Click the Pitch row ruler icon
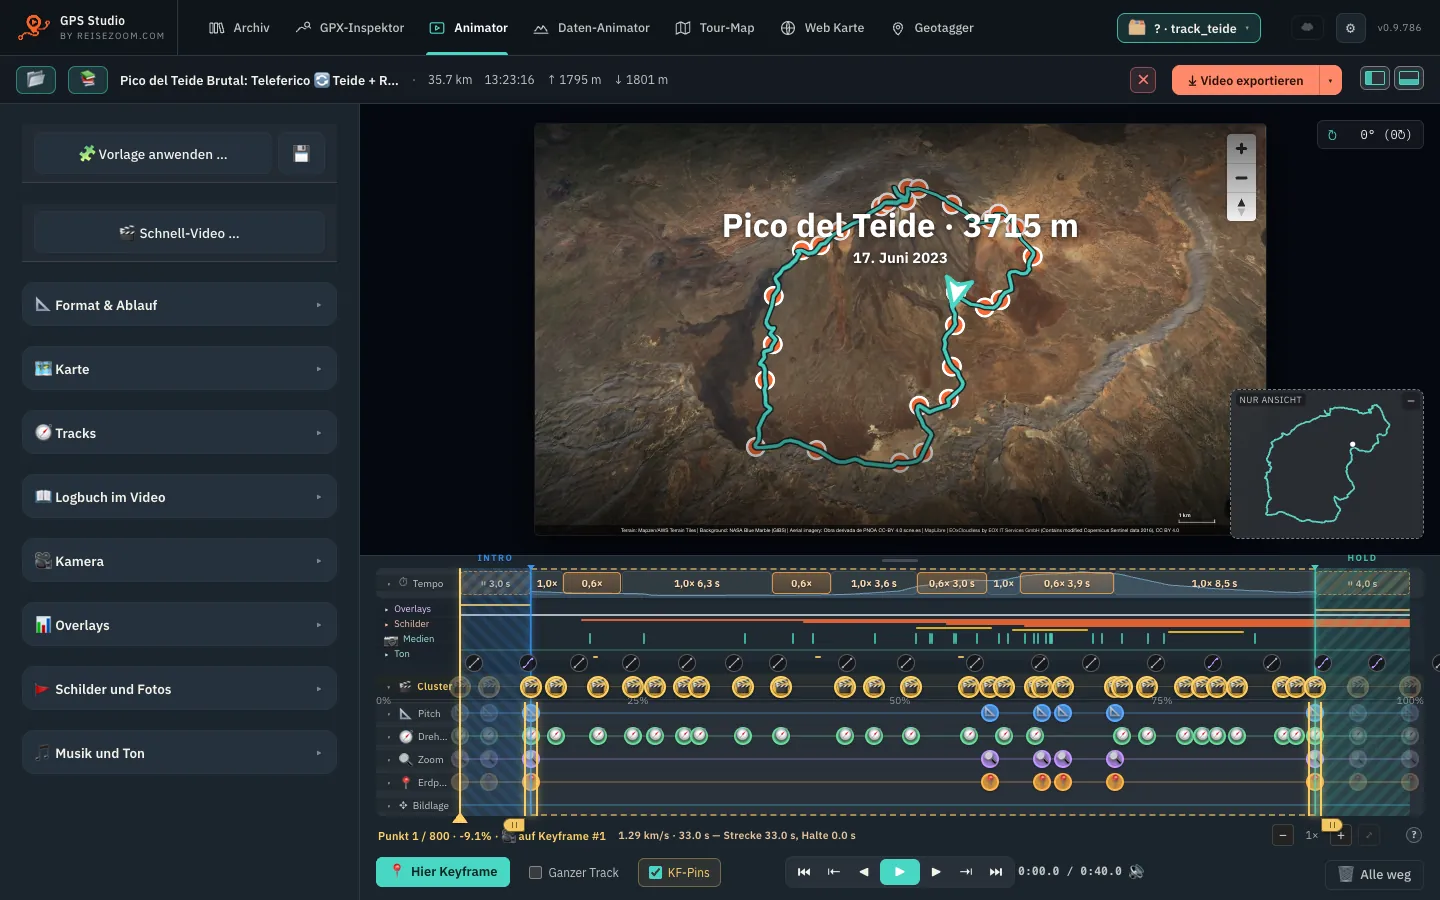This screenshot has width=1440, height=900. point(405,713)
